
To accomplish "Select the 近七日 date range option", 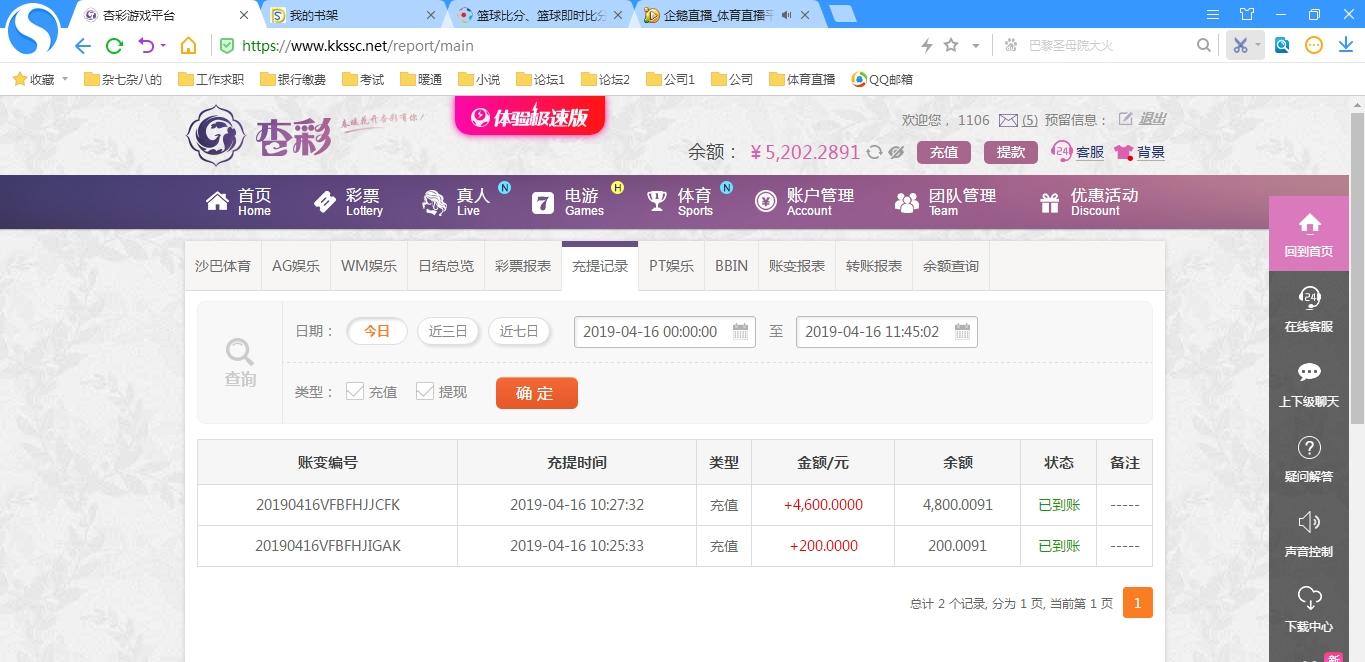I will pos(519,331).
